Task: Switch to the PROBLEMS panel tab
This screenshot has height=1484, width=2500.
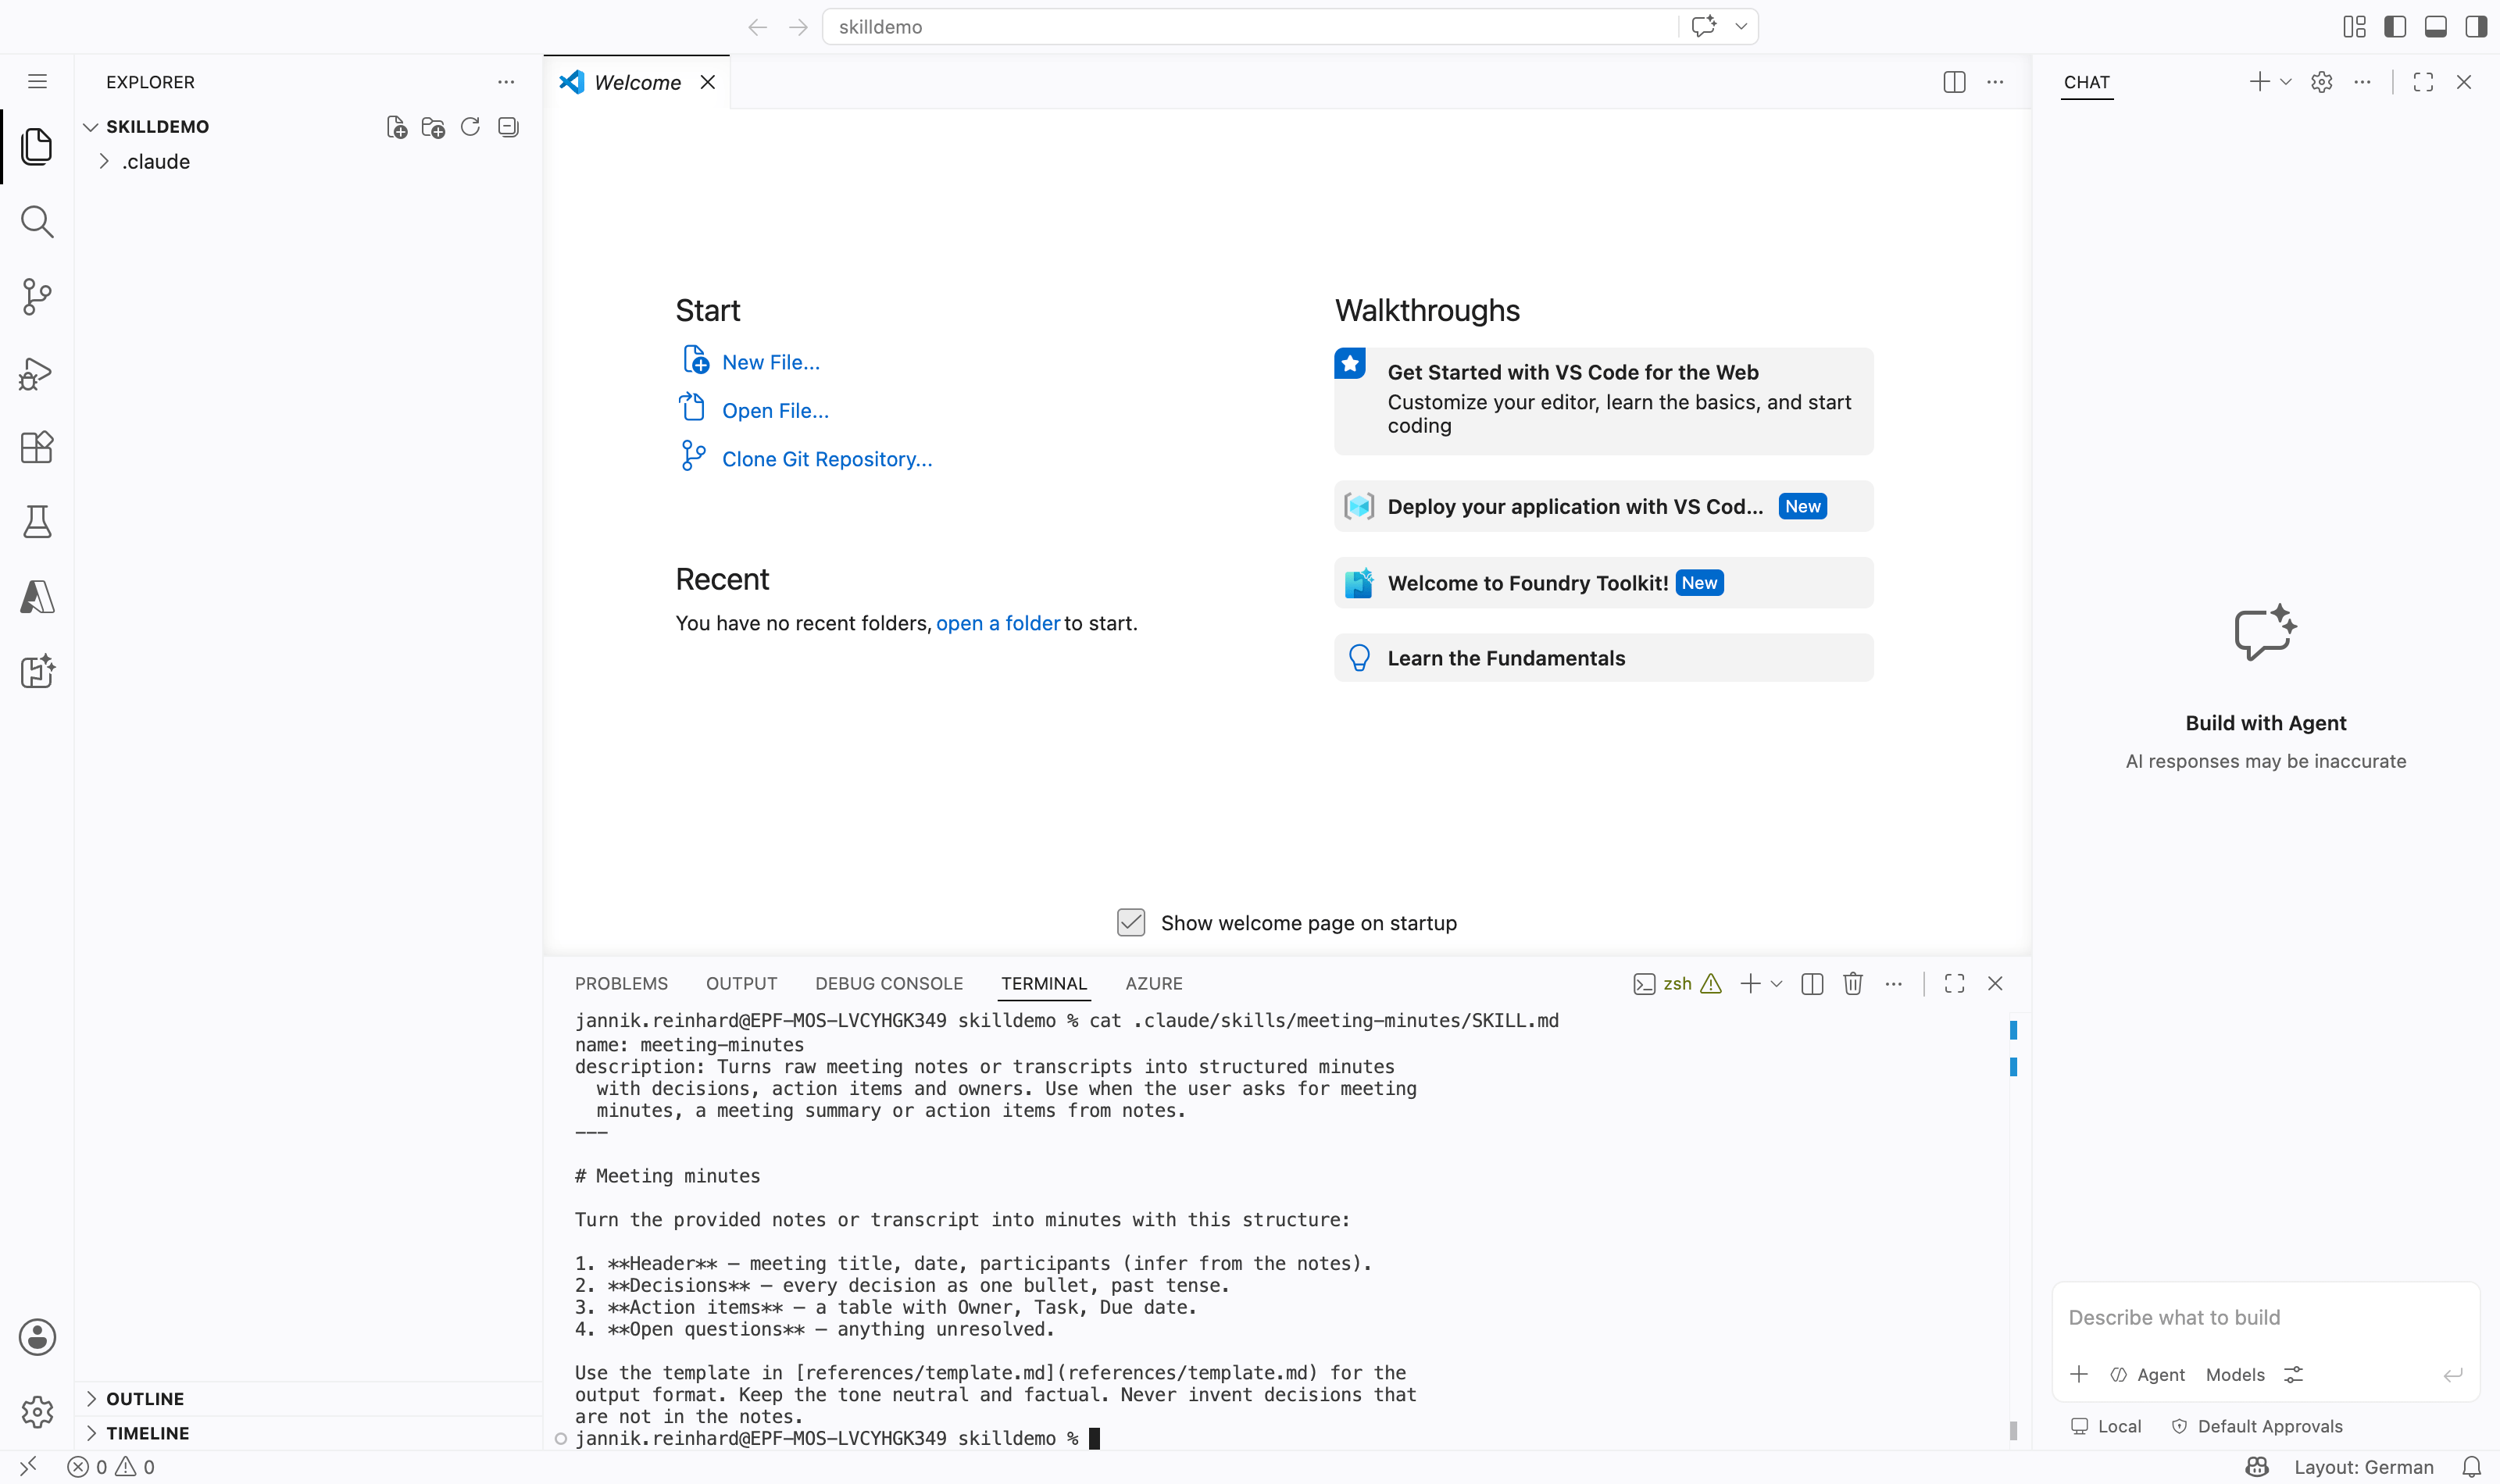Action: point(621,984)
